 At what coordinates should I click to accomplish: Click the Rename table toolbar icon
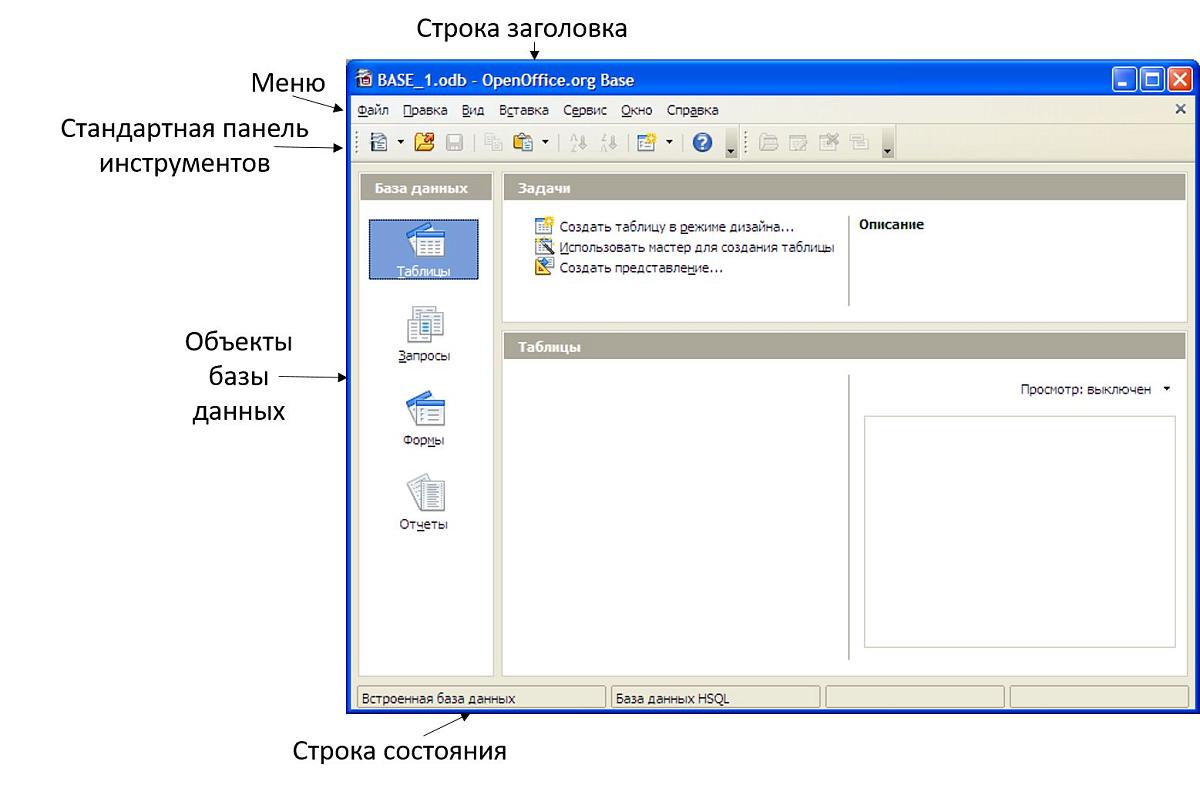pyautogui.click(x=859, y=143)
